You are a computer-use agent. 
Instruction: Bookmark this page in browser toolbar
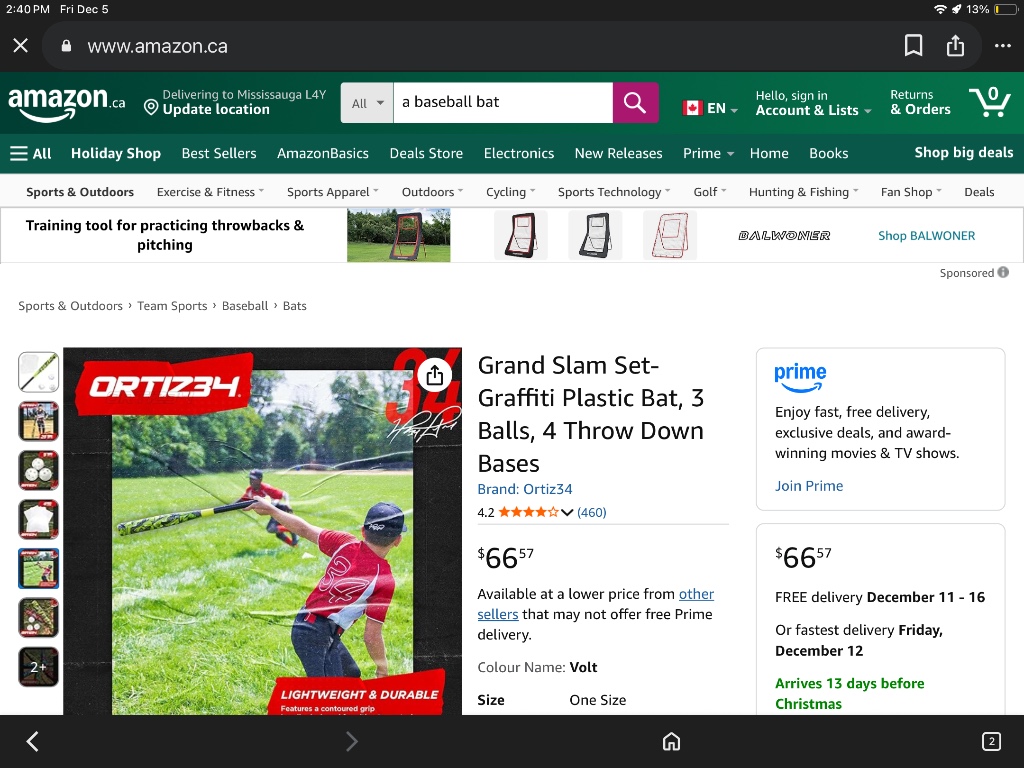pos(913,46)
